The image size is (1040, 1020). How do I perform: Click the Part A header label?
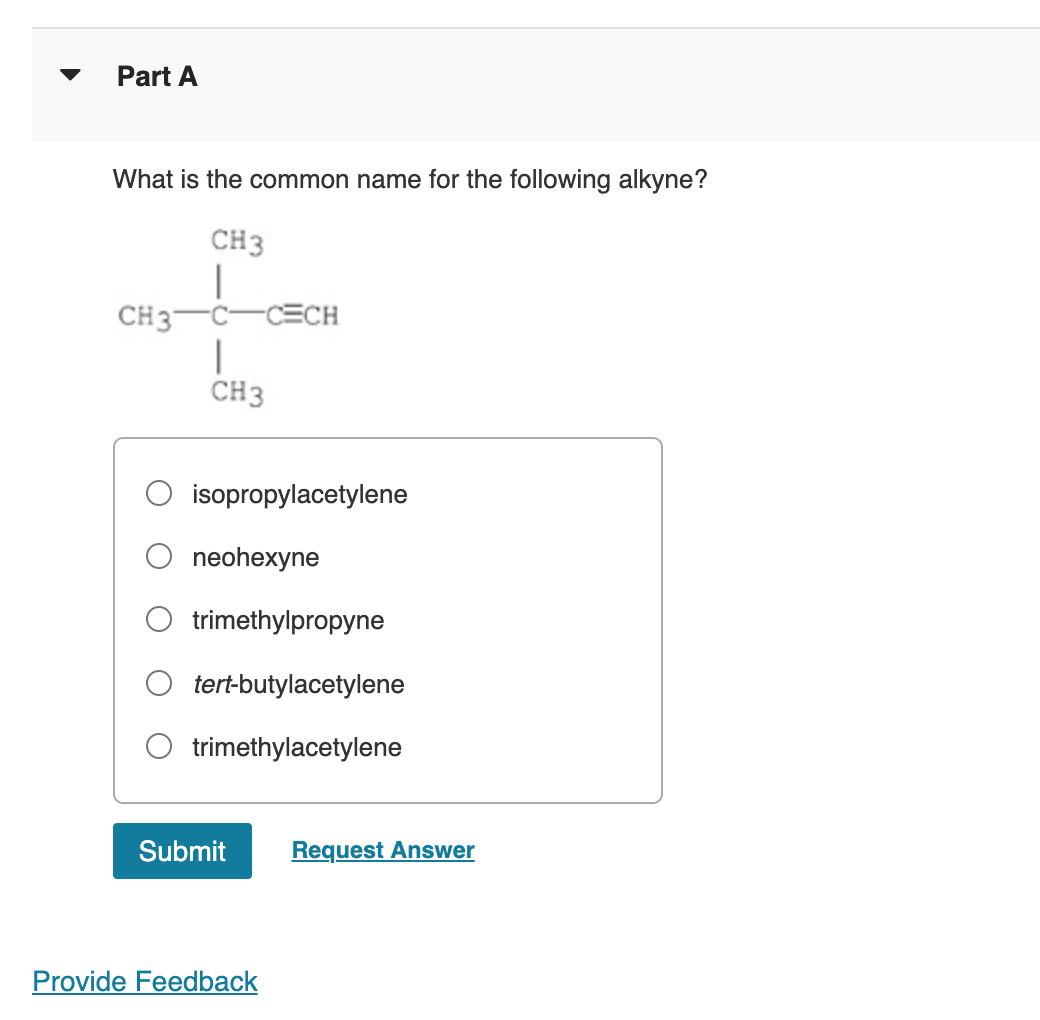point(157,76)
